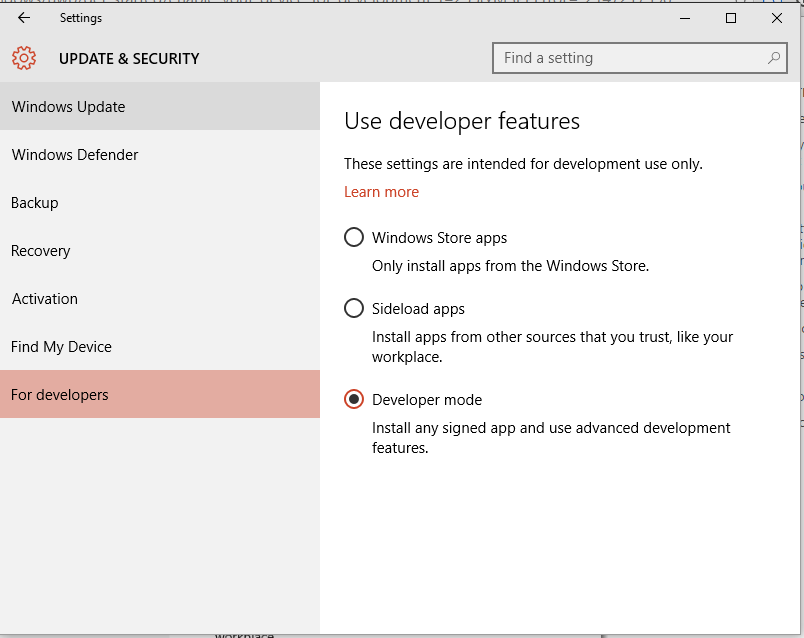
Task: Switch to the Activation section
Action: click(x=160, y=298)
